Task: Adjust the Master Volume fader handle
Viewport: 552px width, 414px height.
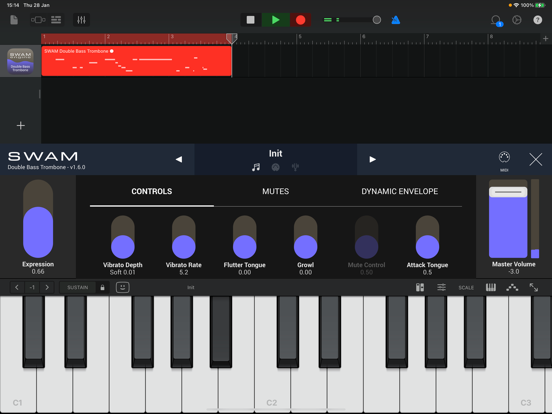Action: point(508,192)
